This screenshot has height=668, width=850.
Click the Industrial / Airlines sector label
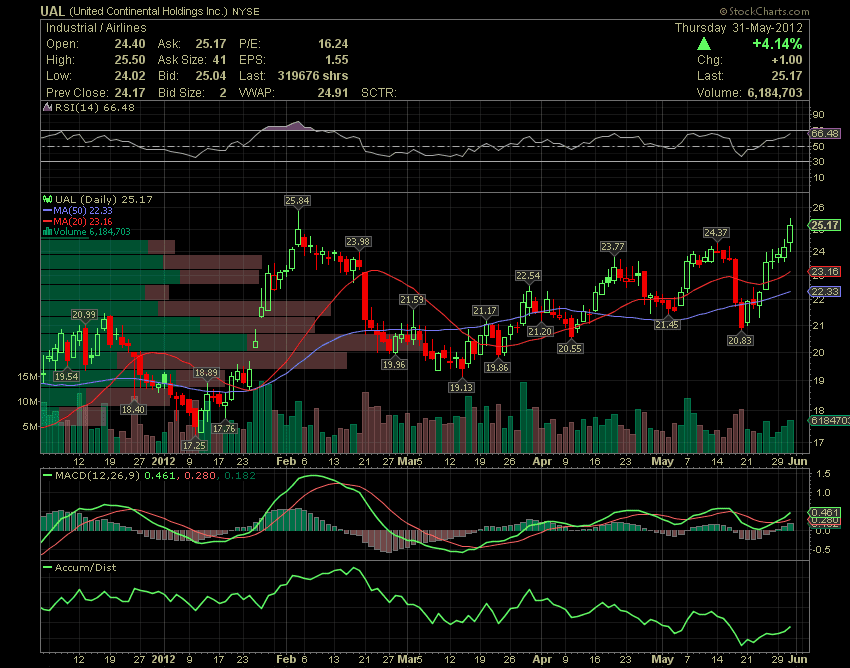(x=96, y=28)
